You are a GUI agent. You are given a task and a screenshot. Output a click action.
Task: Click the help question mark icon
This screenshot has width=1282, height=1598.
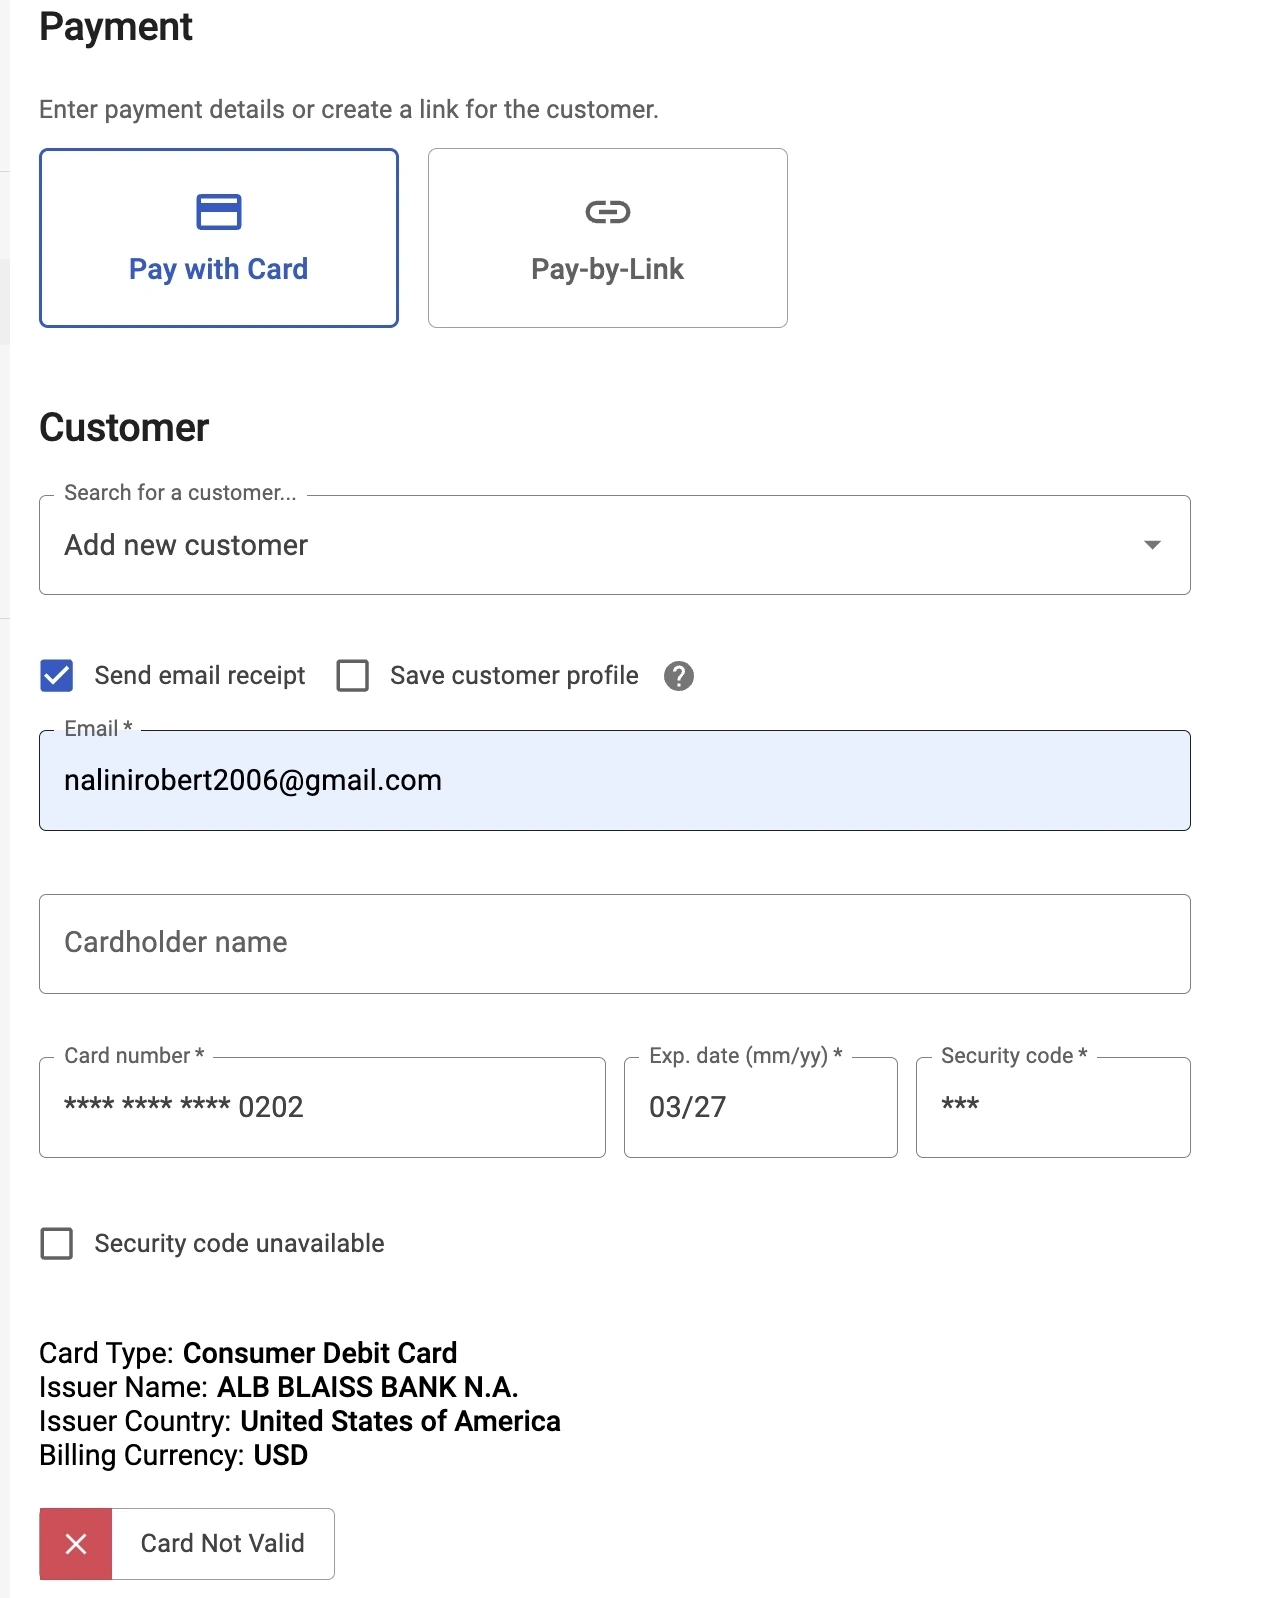tap(679, 677)
